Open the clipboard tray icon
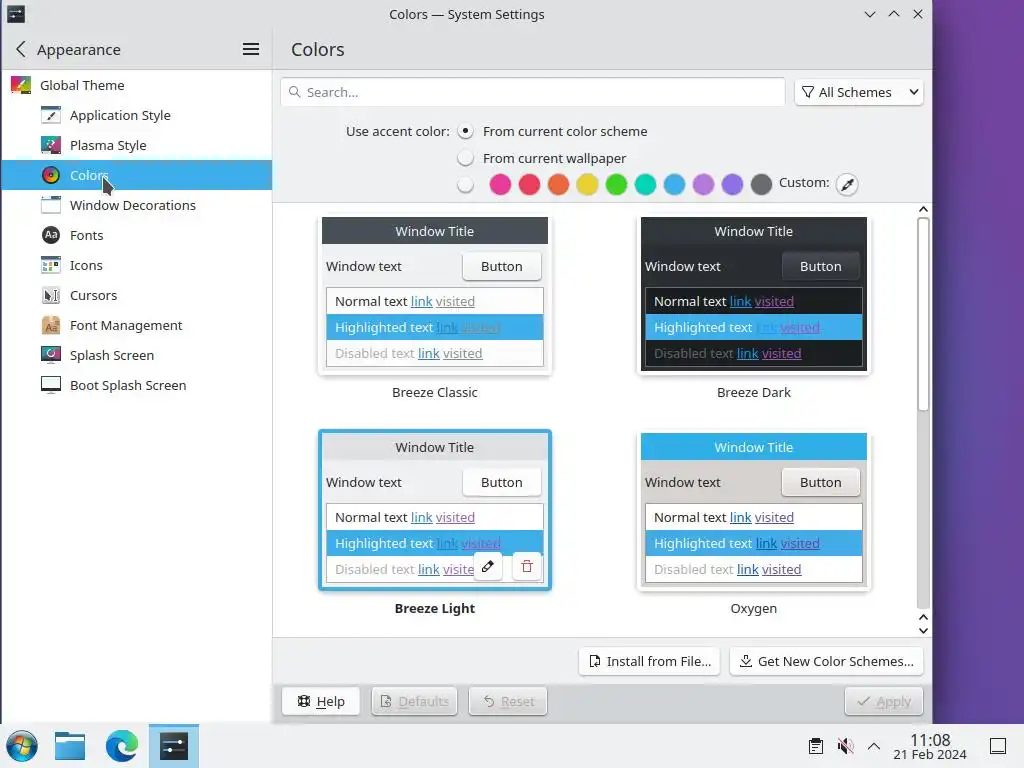 tap(816, 746)
